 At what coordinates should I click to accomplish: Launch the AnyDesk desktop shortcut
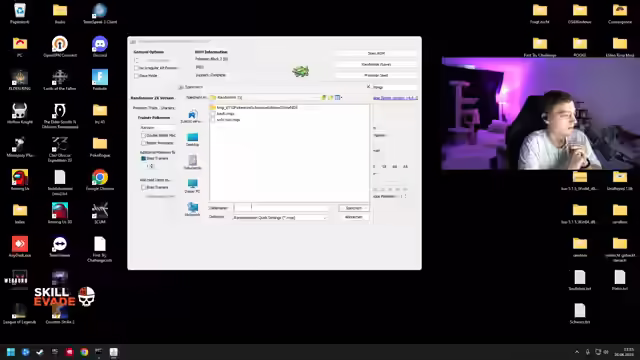tap(20, 247)
